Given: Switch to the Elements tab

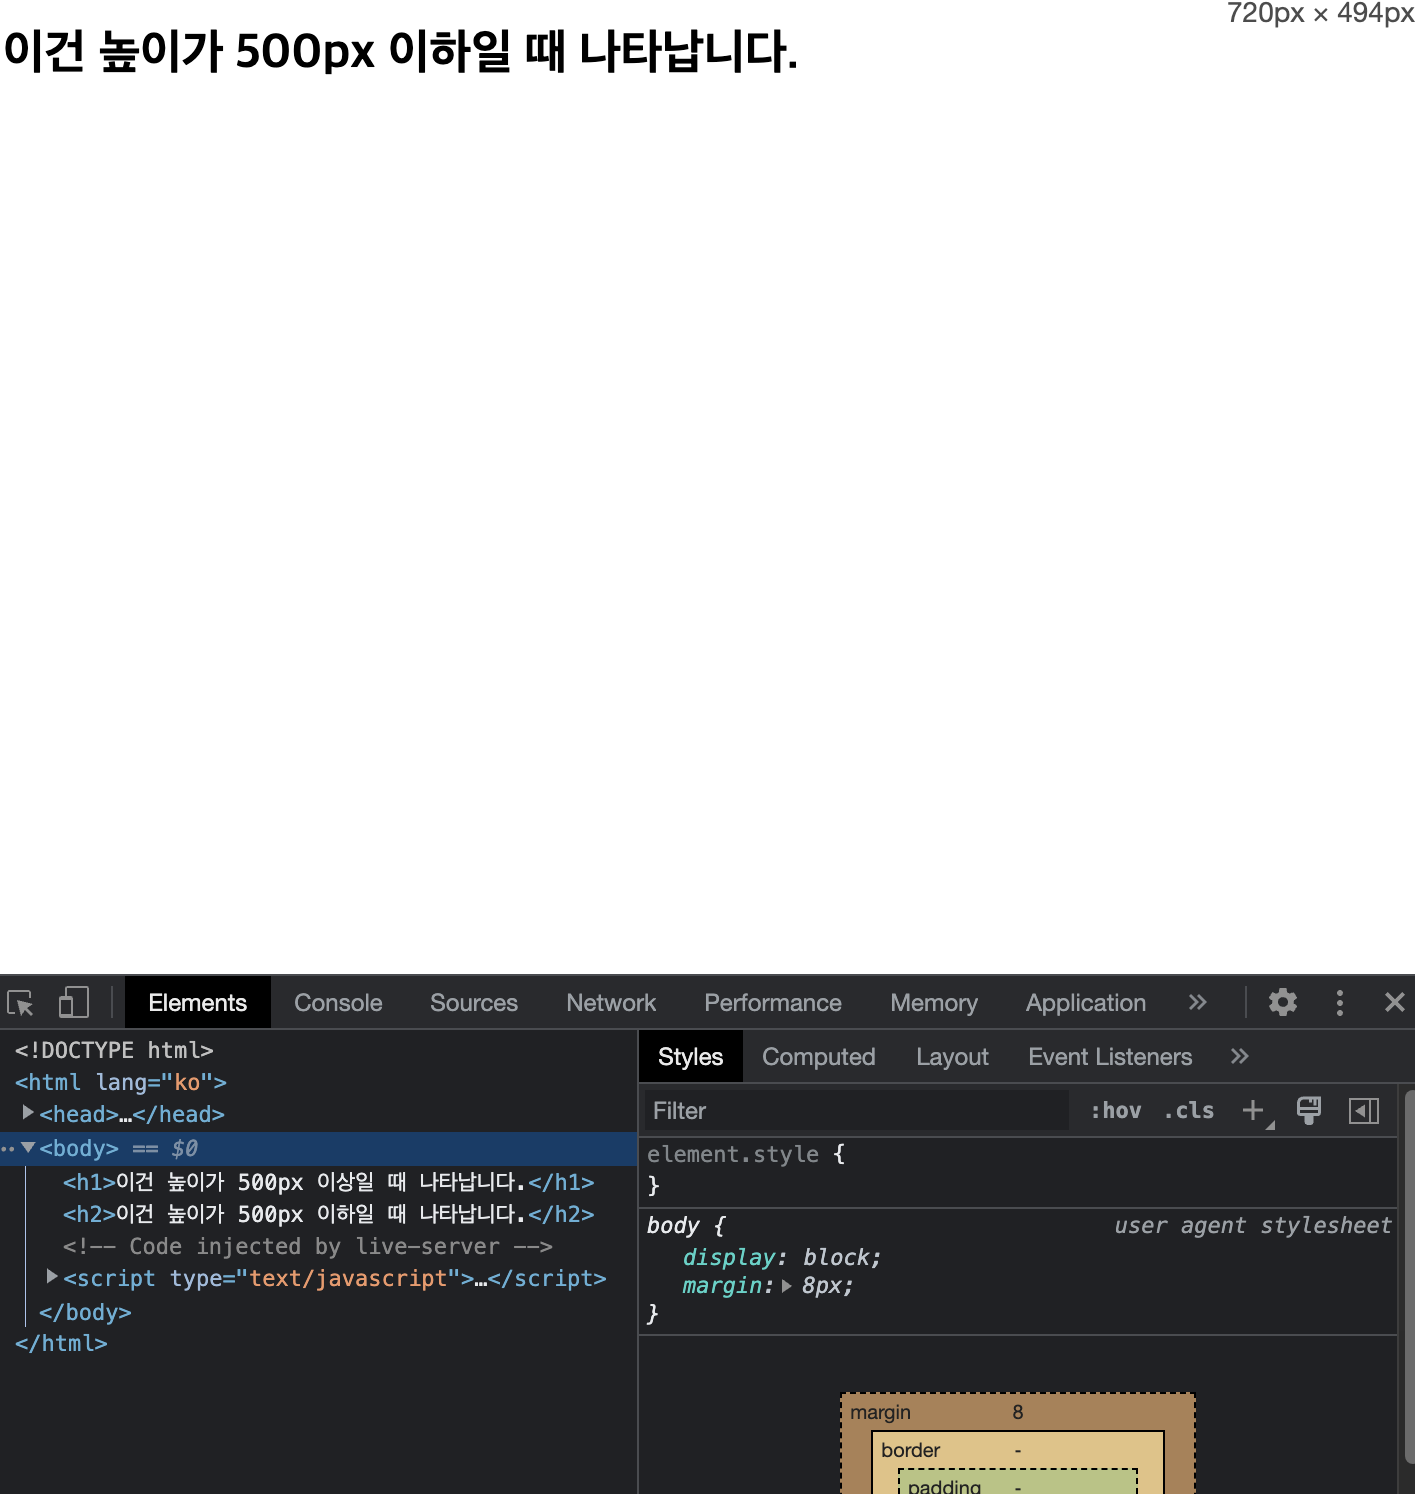Looking at the screenshot, I should pyautogui.click(x=197, y=1003).
